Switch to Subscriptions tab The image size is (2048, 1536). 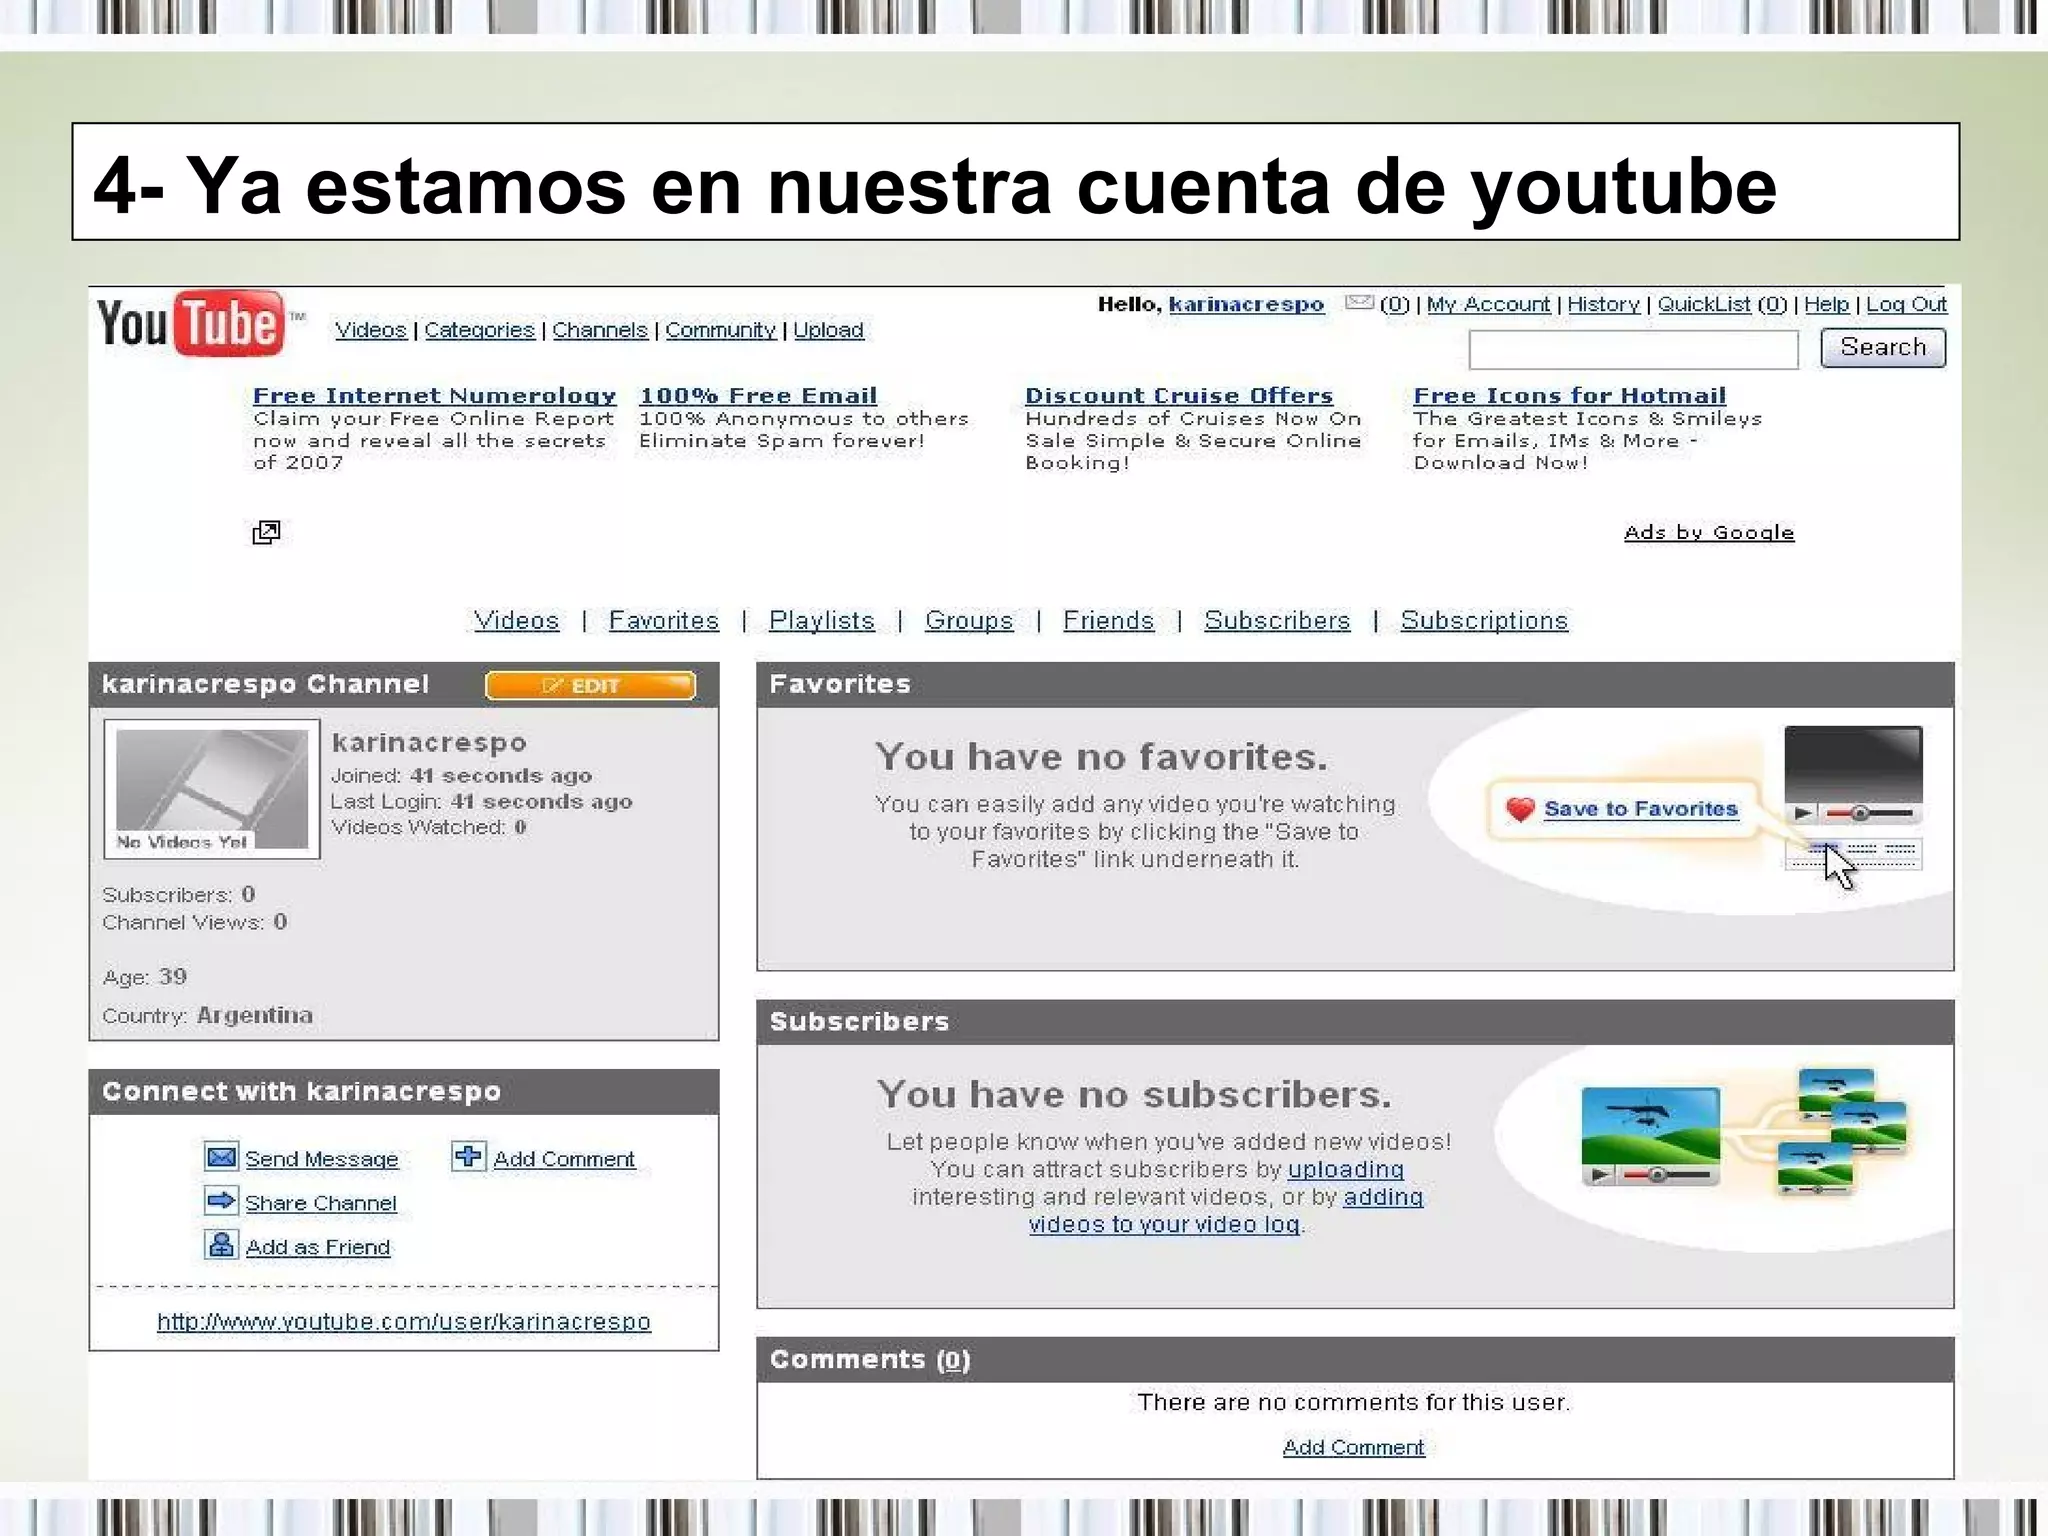point(1484,620)
